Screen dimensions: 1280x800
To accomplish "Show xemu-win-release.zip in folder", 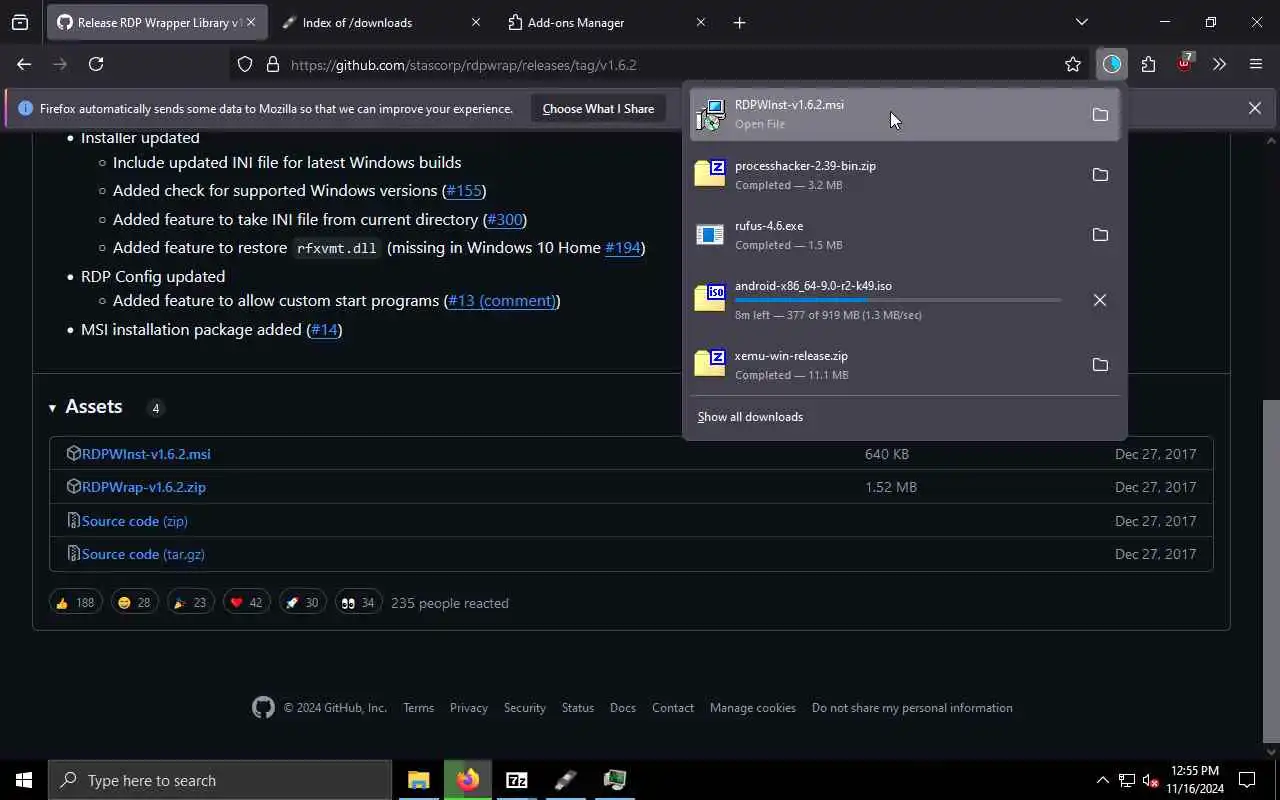I will 1100,364.
